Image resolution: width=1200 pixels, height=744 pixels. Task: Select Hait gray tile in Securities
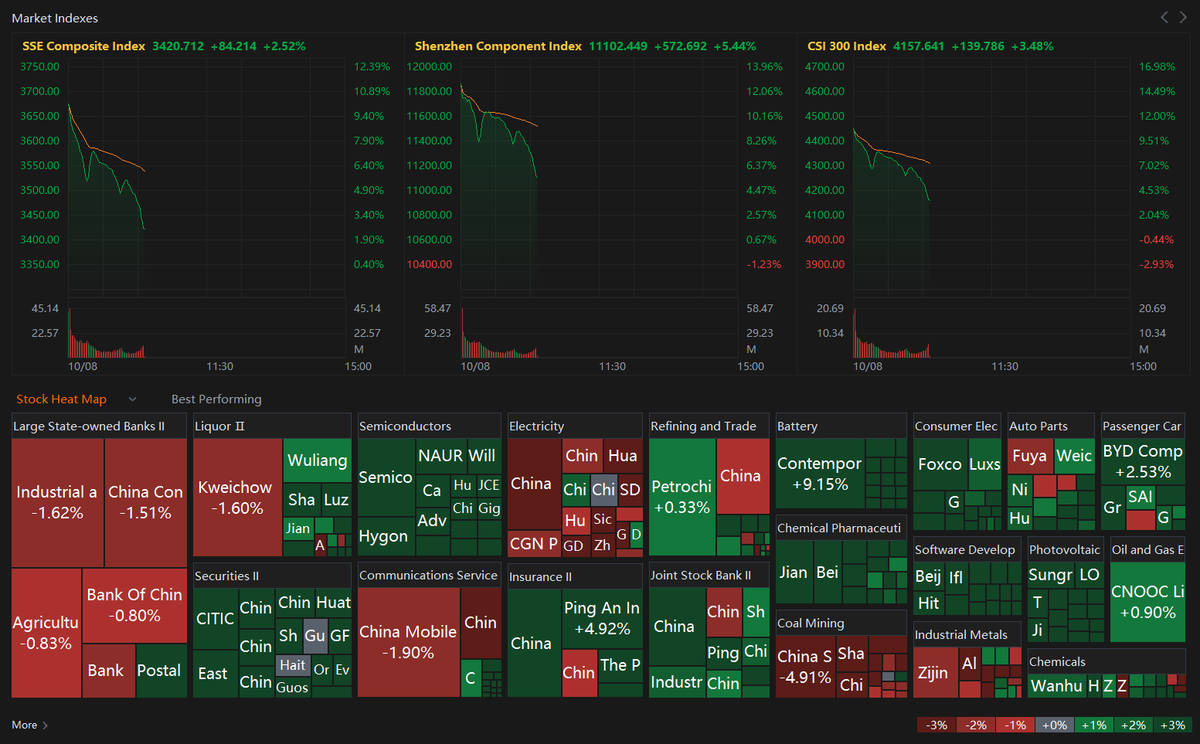(x=292, y=664)
